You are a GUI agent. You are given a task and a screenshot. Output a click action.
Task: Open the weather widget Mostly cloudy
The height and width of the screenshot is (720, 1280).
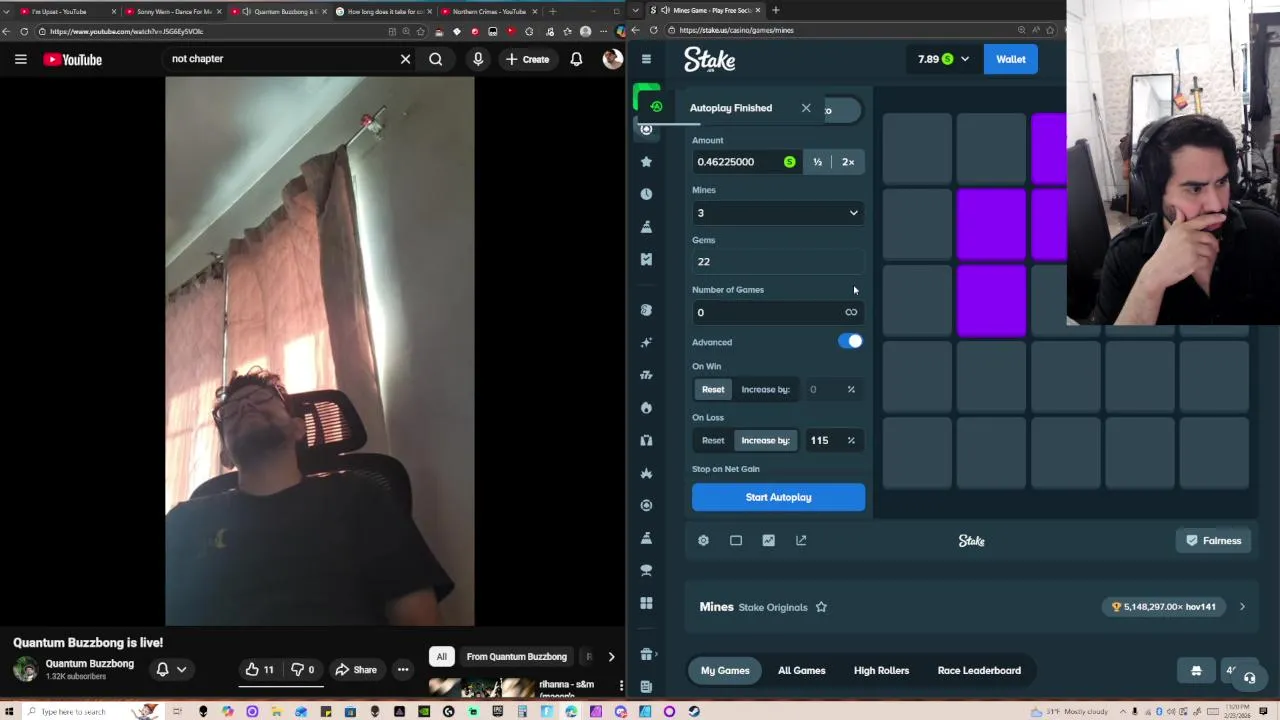pos(1069,711)
